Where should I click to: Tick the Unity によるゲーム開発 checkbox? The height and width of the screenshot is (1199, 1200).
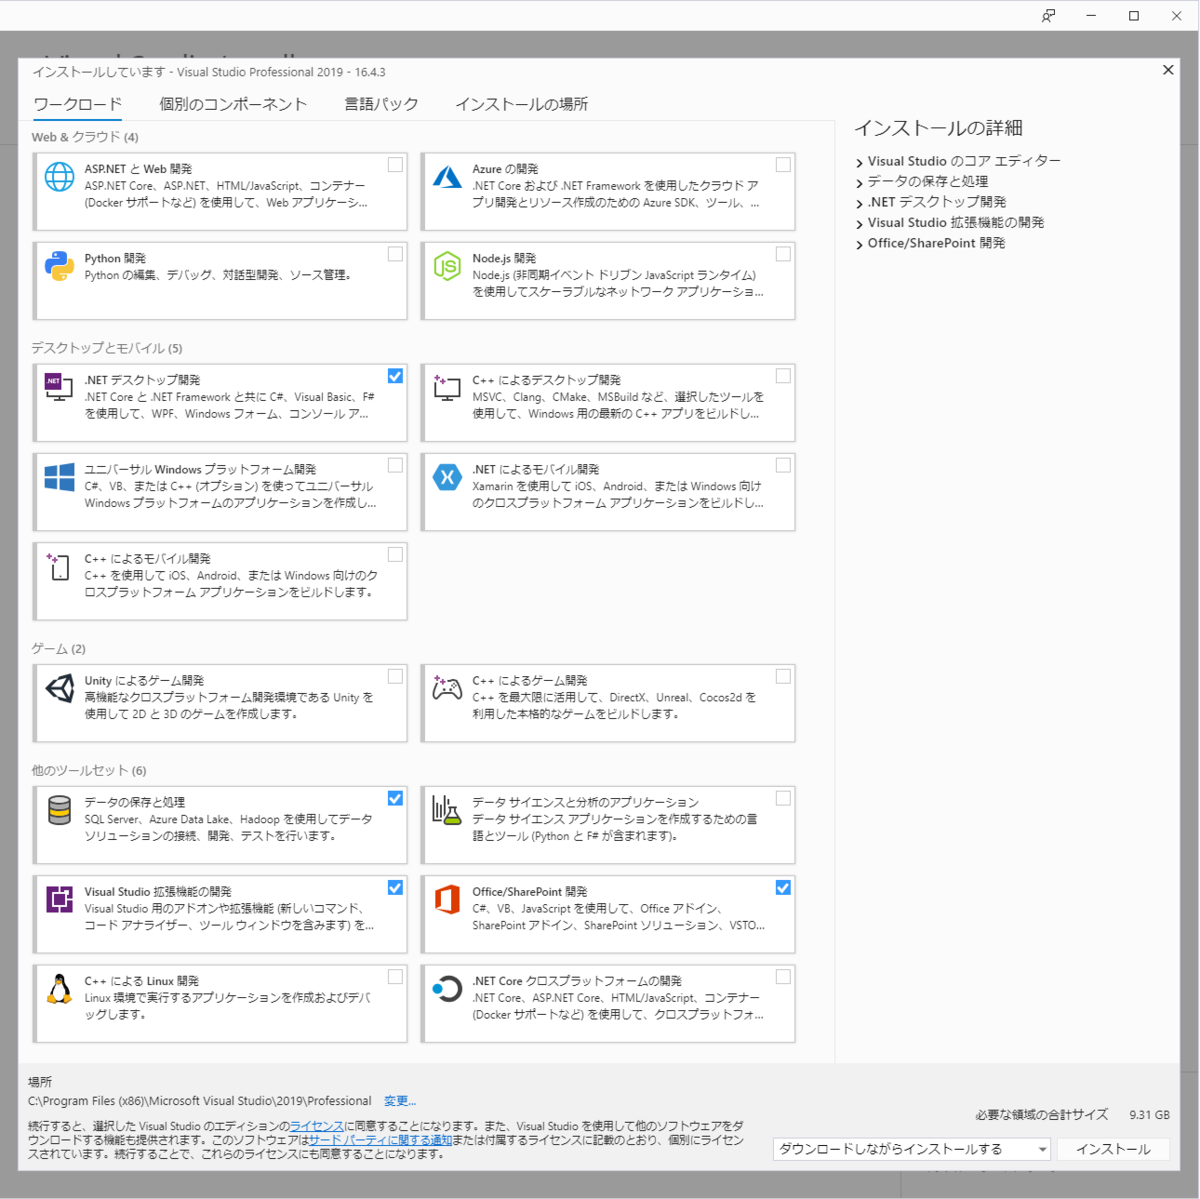[x=395, y=676]
